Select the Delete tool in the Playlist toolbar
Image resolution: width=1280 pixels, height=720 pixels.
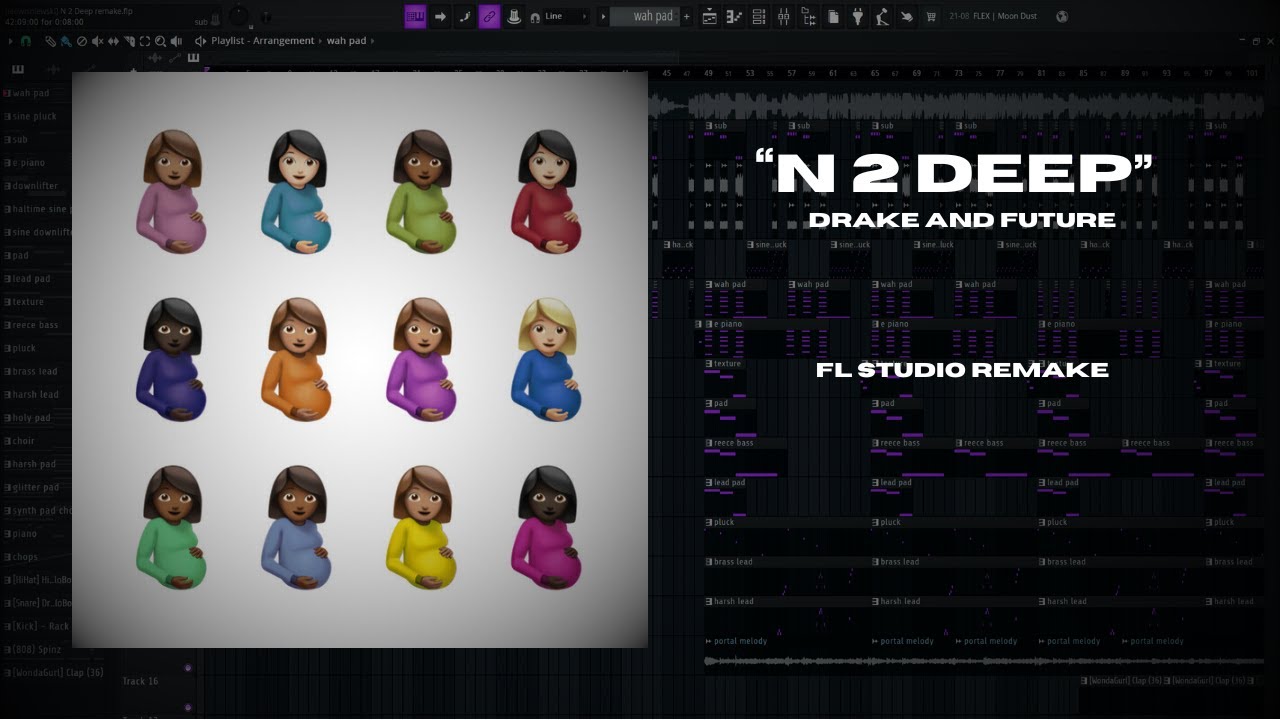pyautogui.click(x=82, y=41)
